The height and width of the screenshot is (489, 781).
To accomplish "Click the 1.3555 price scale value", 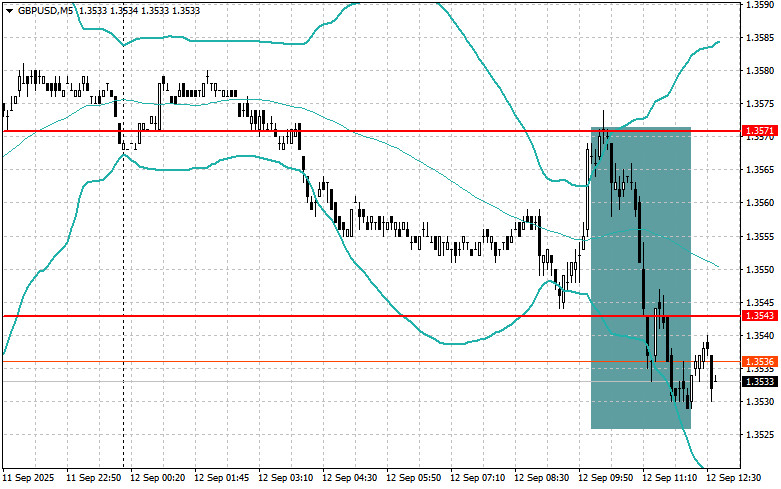I will coord(760,236).
